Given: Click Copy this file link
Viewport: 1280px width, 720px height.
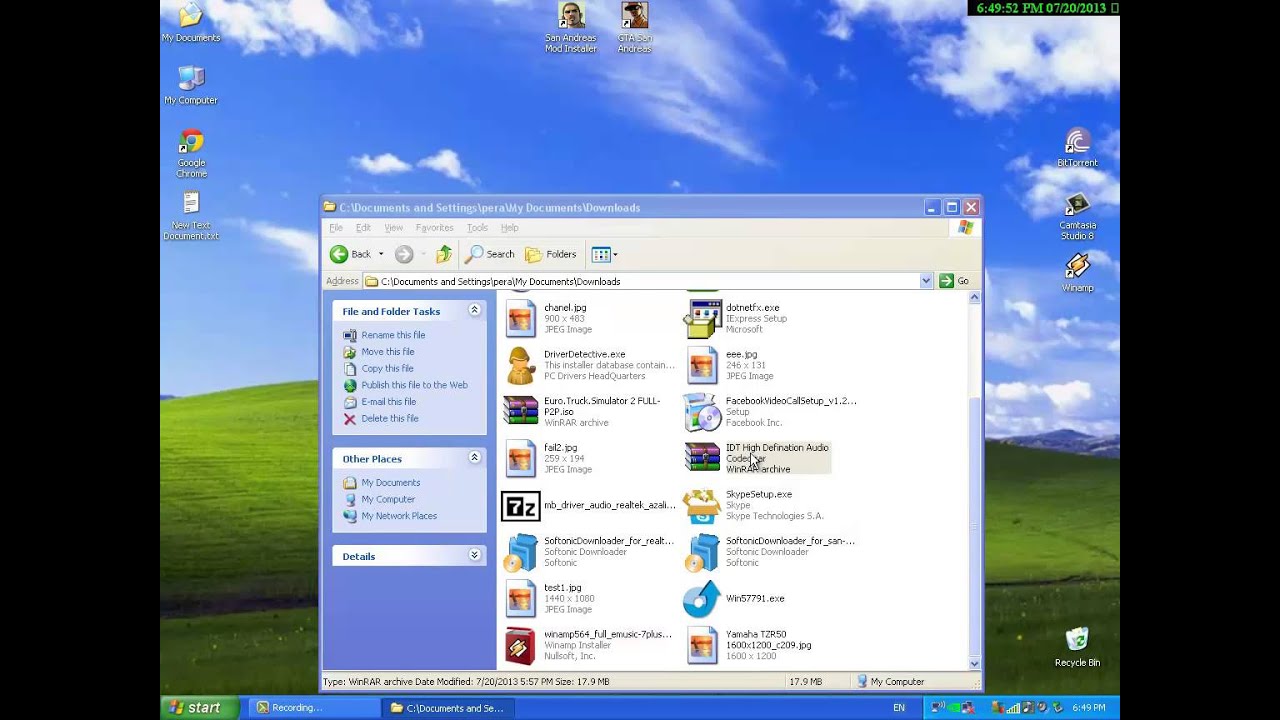Looking at the screenshot, I should (x=387, y=369).
